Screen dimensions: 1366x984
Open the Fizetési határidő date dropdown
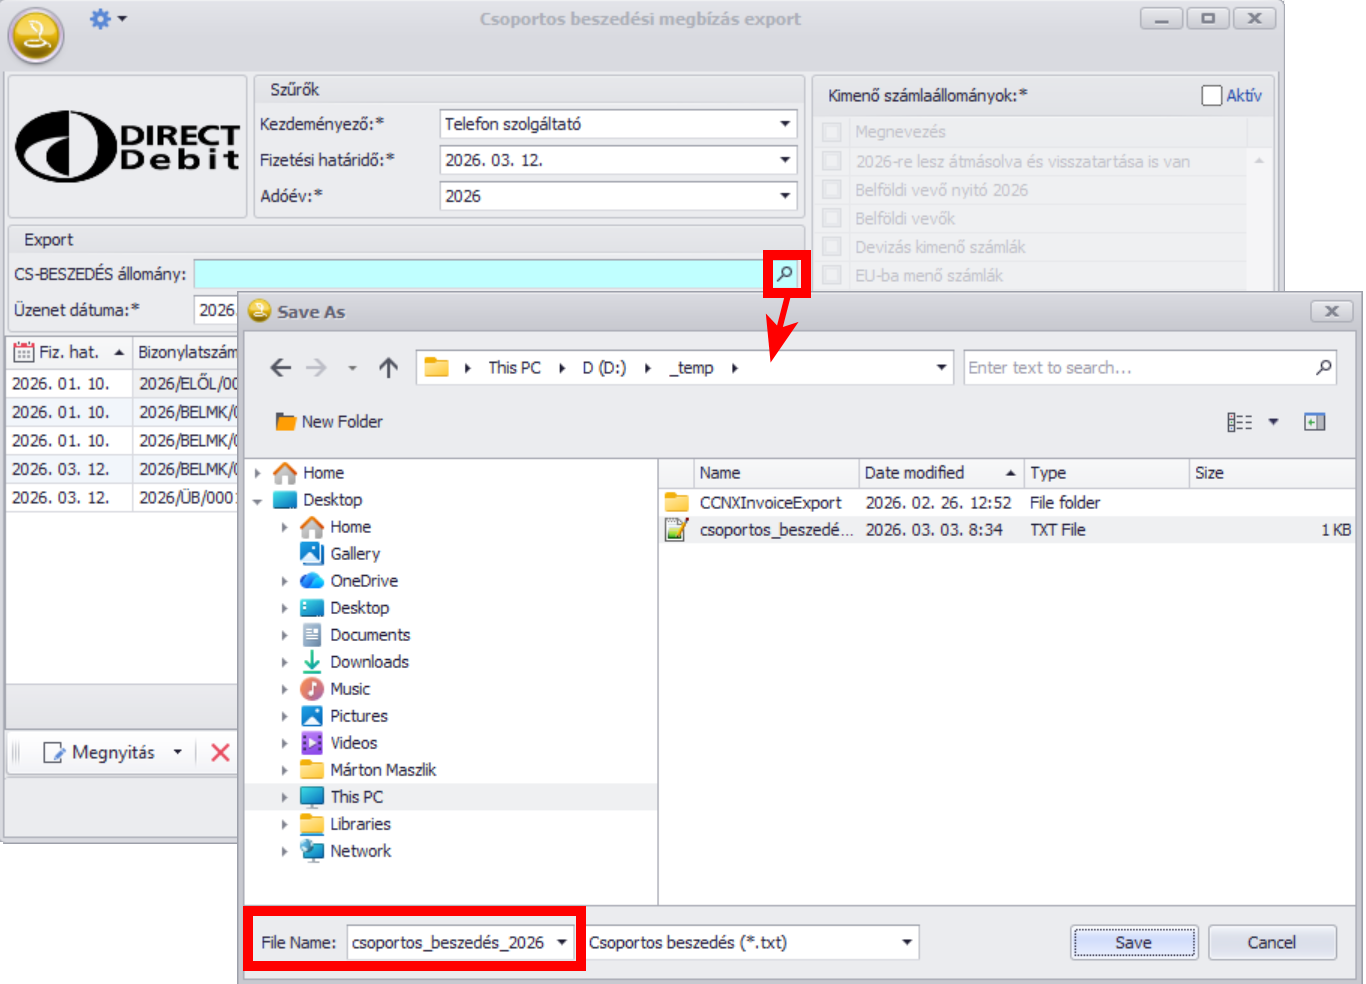pyautogui.click(x=785, y=160)
